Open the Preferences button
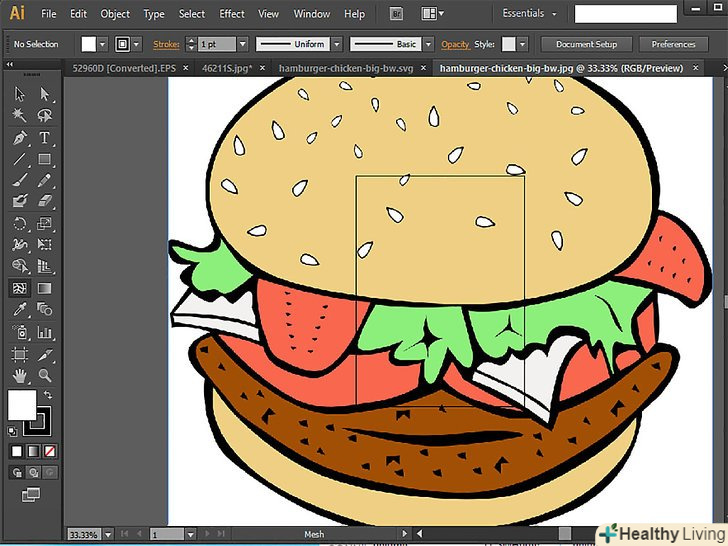 [x=673, y=45]
